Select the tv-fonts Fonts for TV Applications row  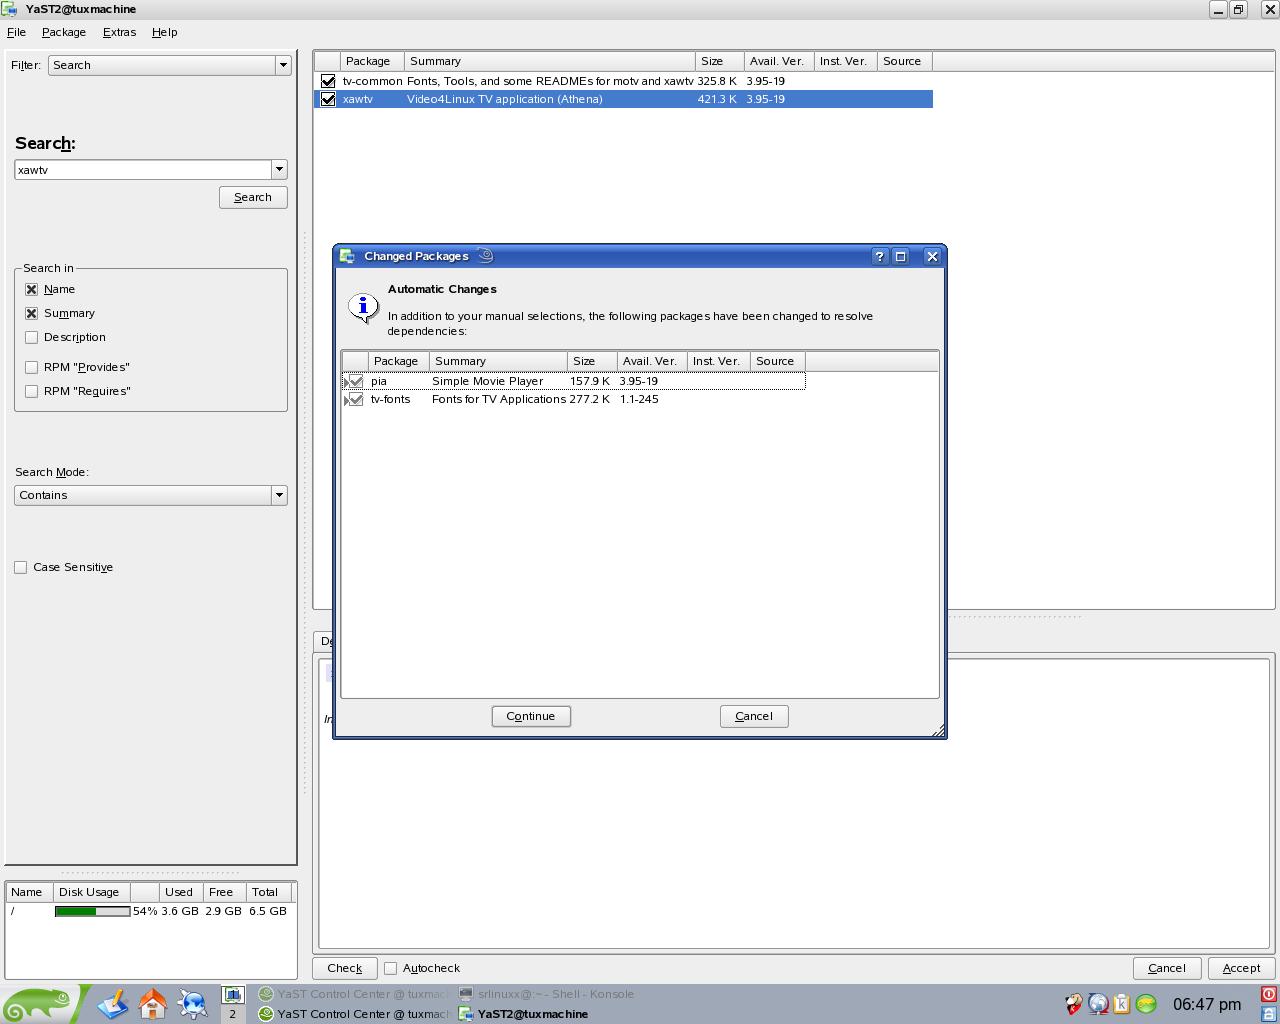[573, 399]
